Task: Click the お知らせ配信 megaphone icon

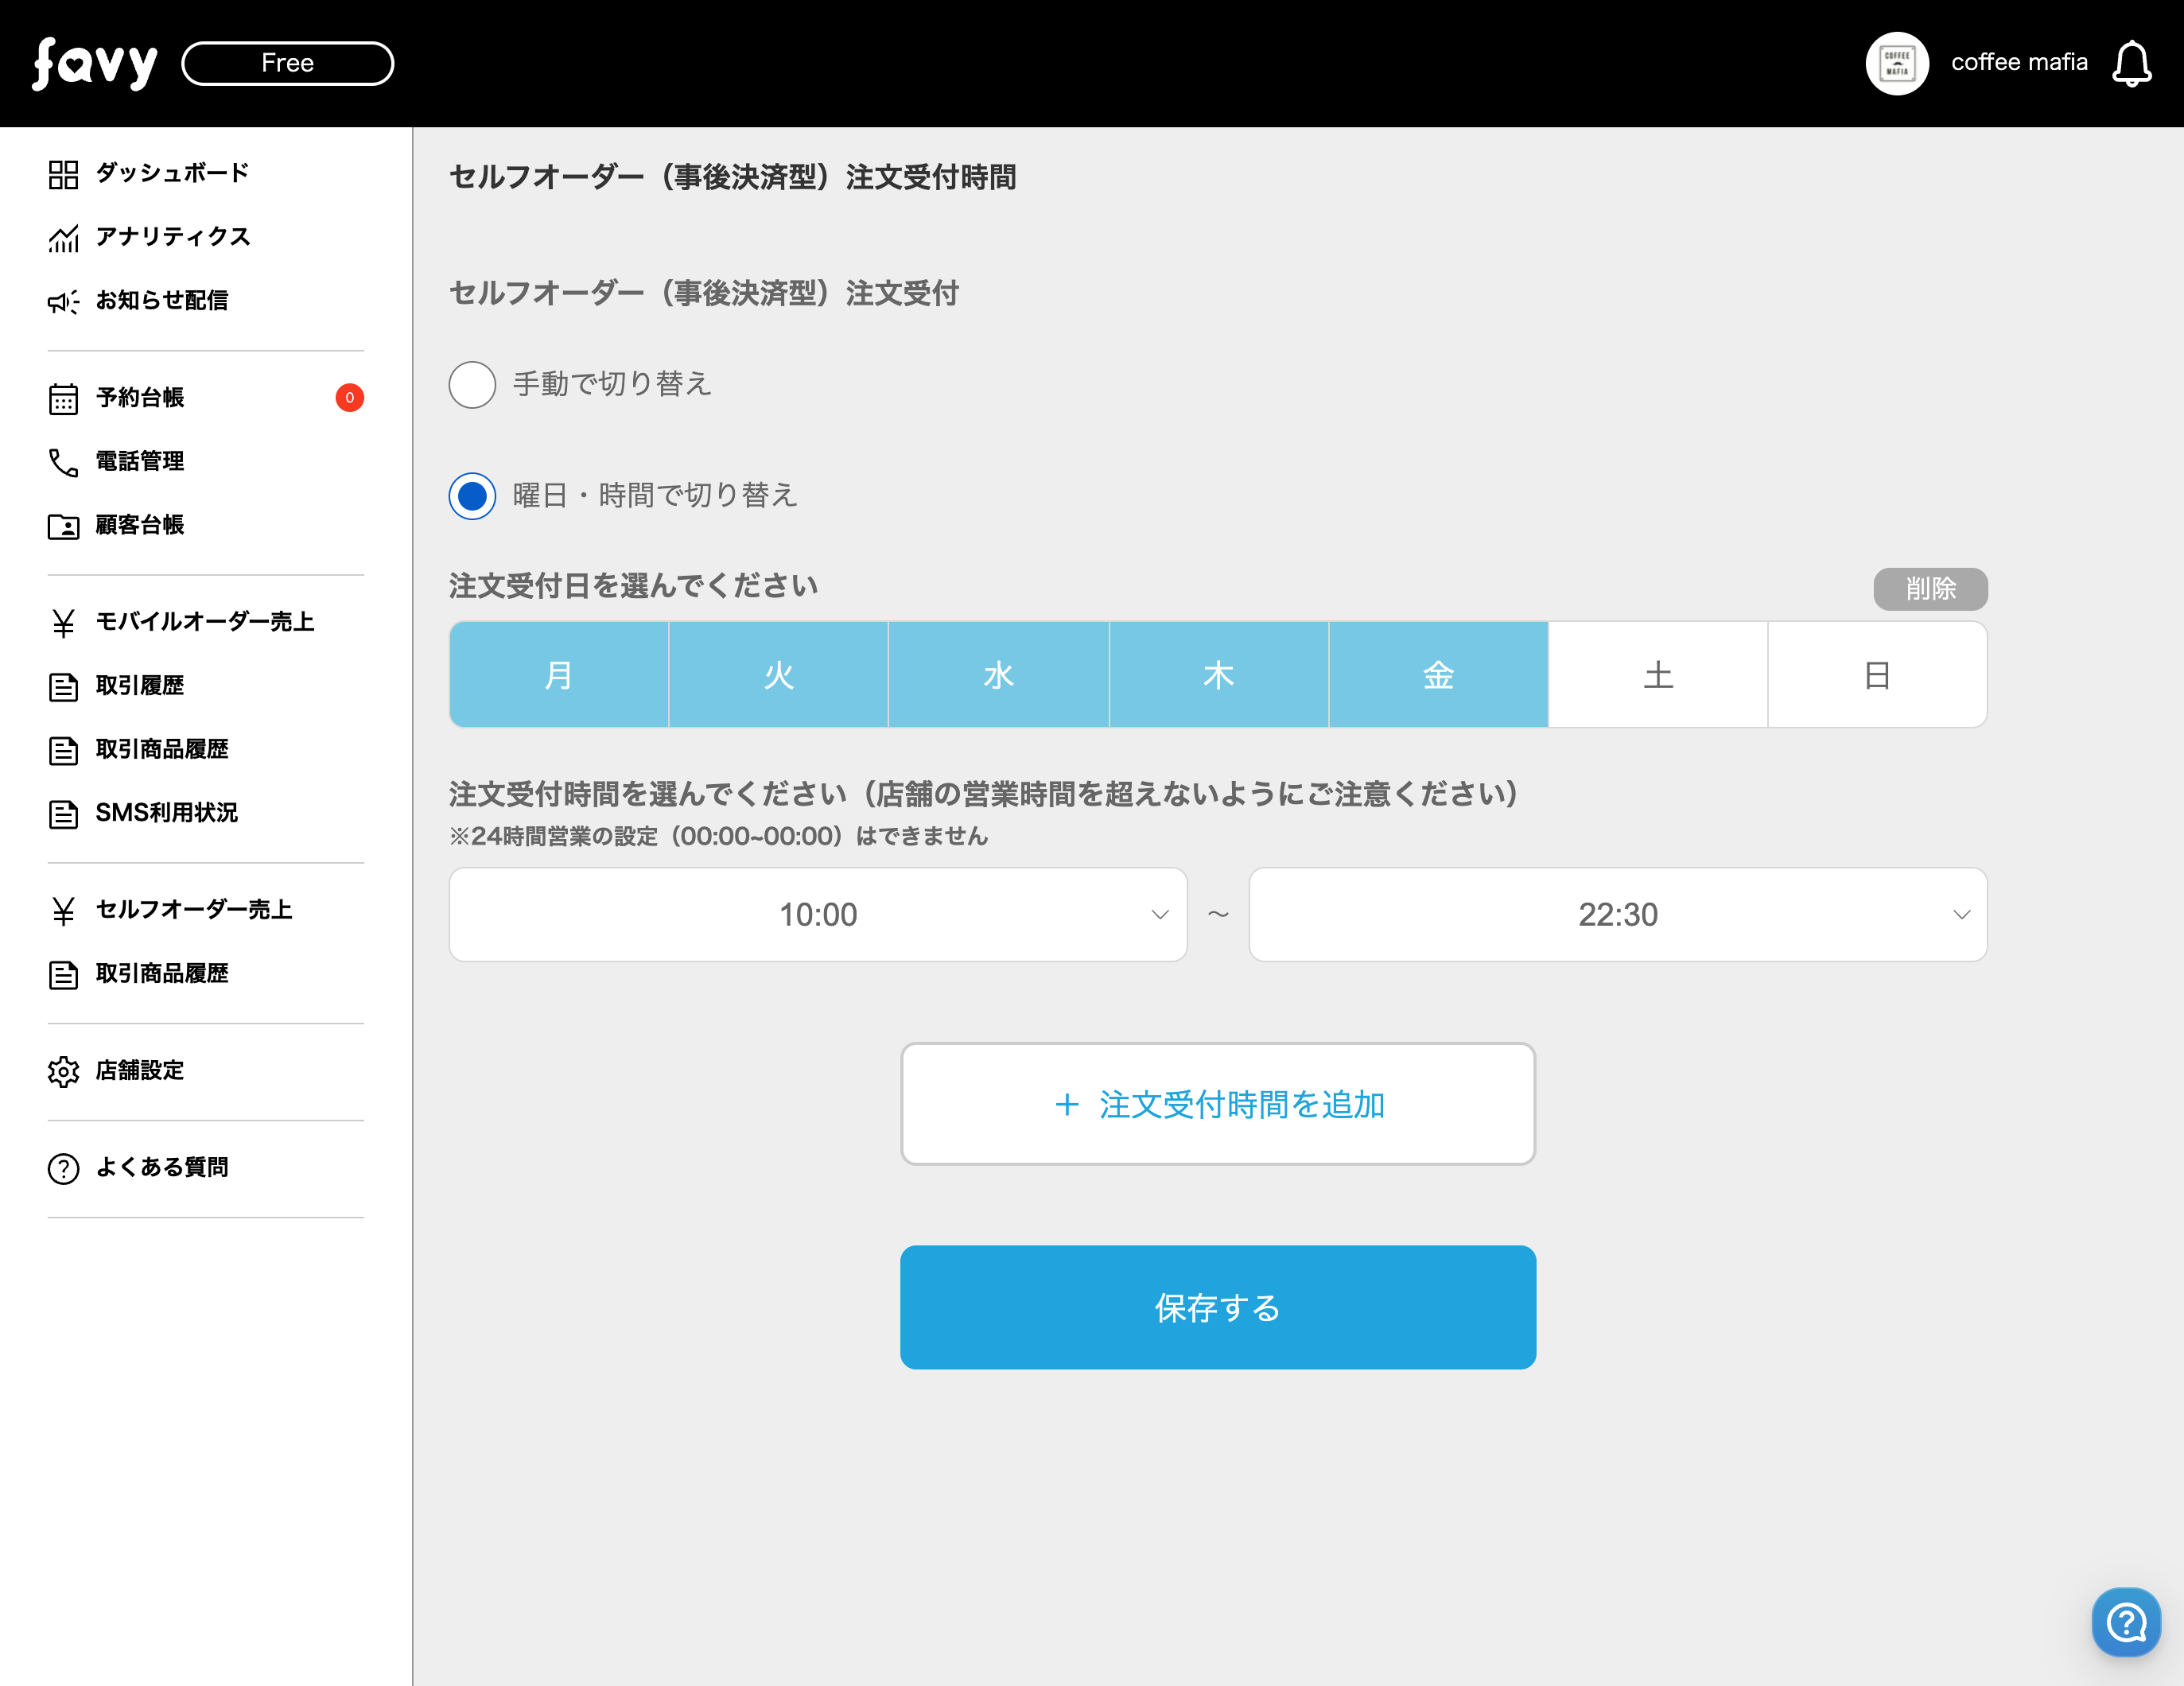Action: (63, 301)
